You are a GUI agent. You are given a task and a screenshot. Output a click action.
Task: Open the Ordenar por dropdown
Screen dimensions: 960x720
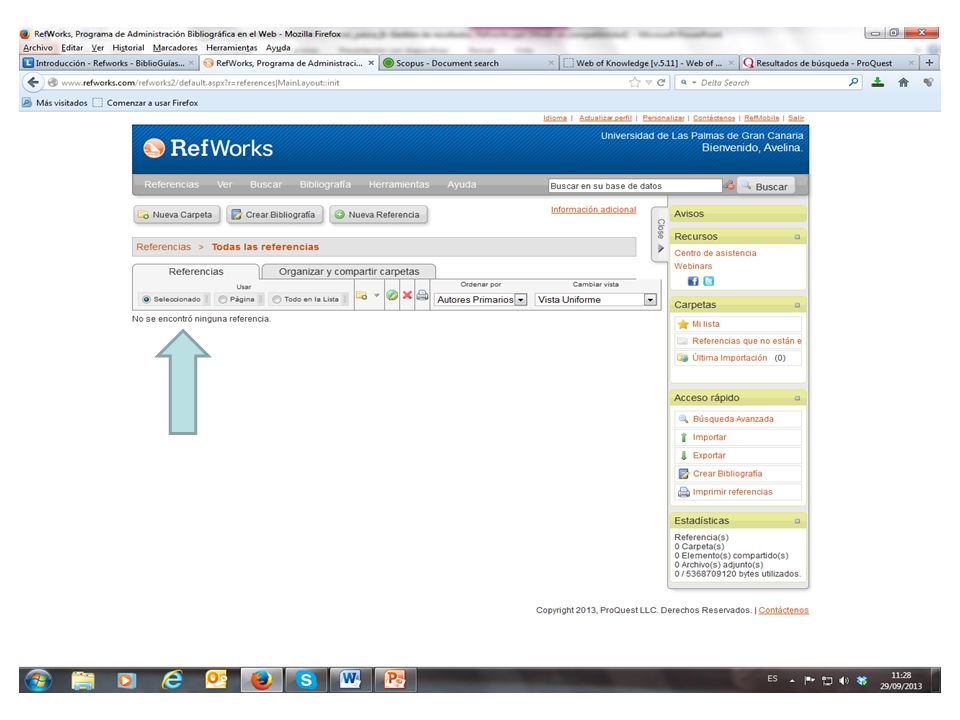[481, 299]
